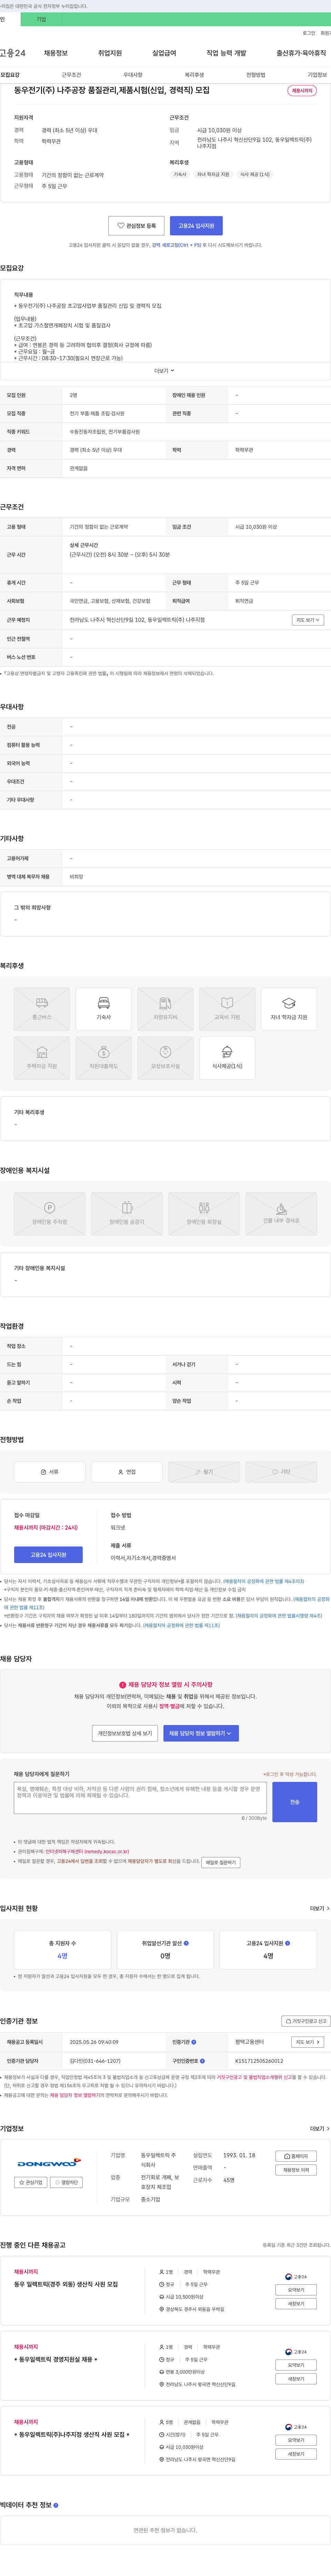This screenshot has height=2576, width=331.
Task: Click the 차량유지비 welfare icon
Action: click(x=165, y=1009)
